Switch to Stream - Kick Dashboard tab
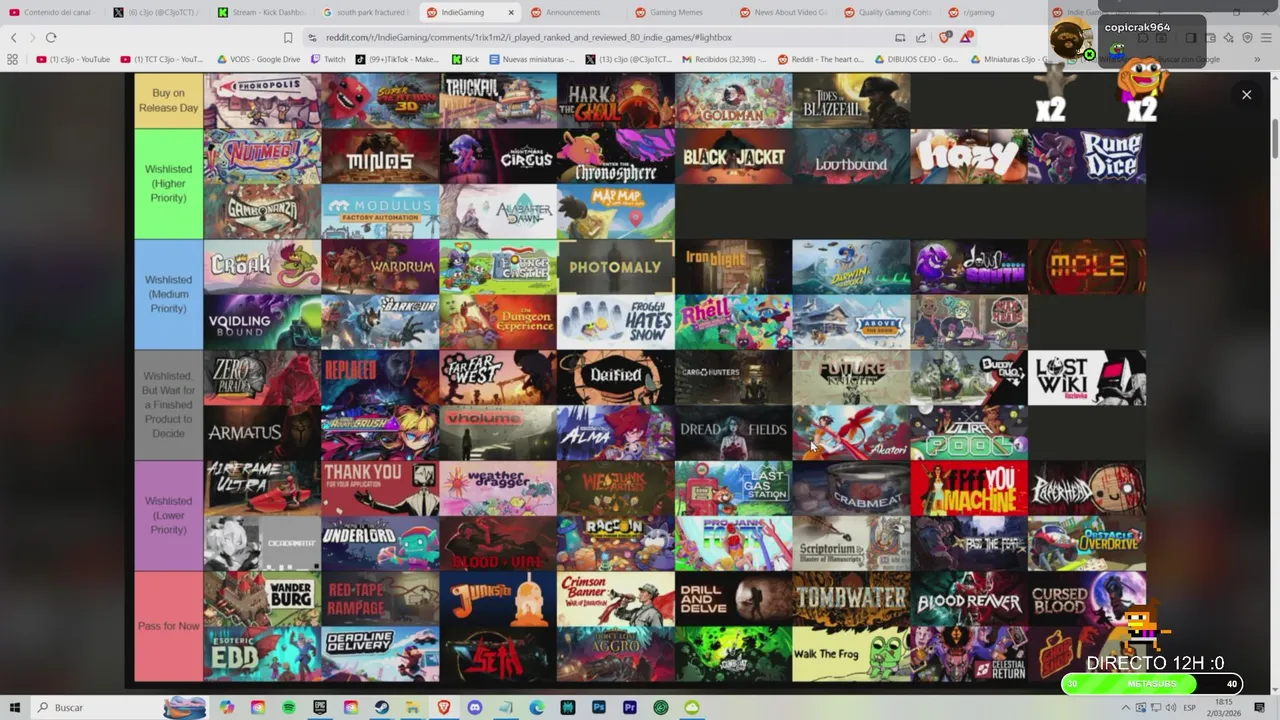 pos(260,12)
